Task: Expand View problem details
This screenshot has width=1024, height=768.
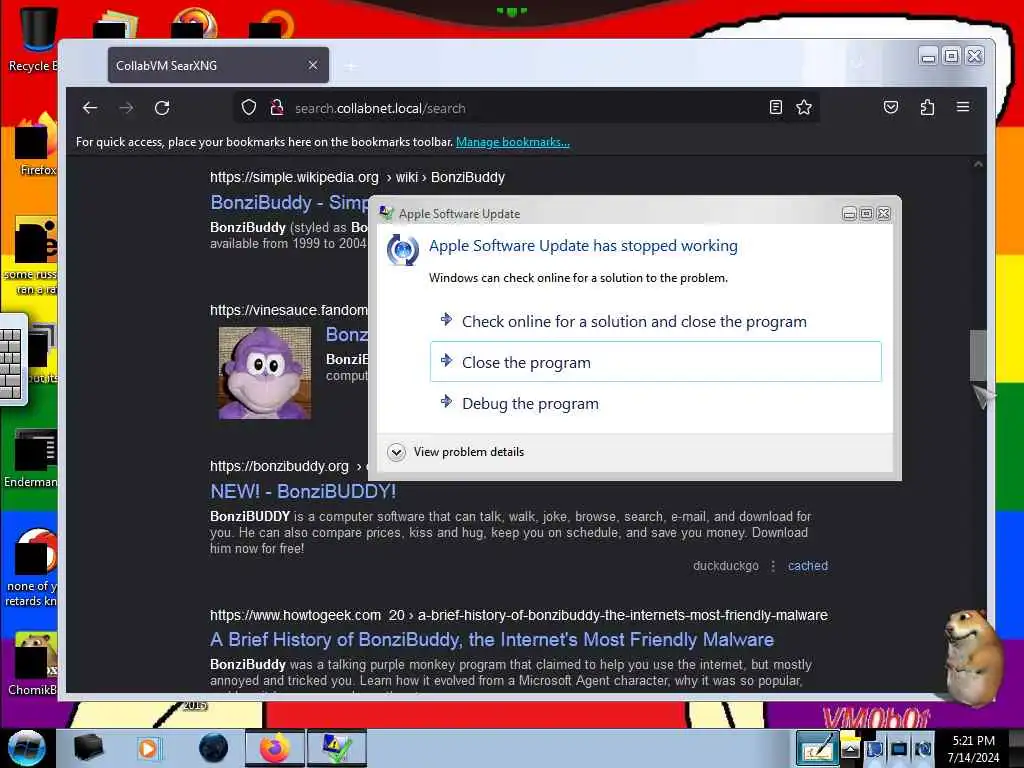Action: (456, 452)
